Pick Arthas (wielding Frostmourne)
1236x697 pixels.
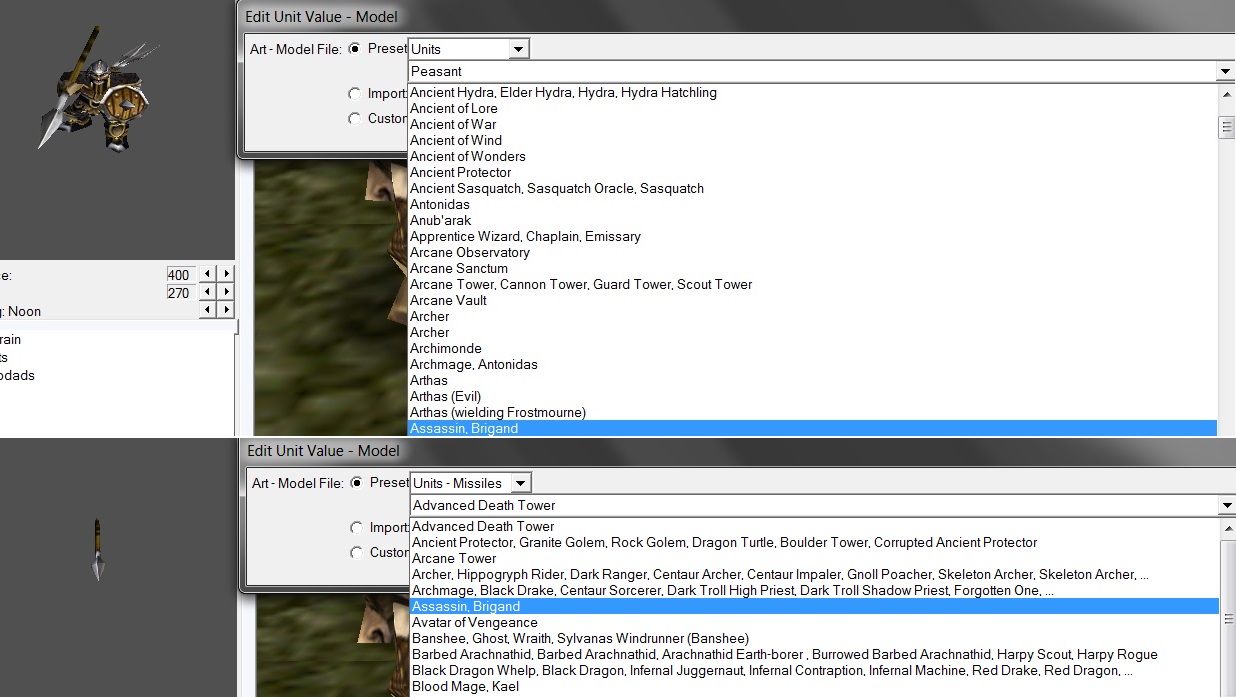pos(812,412)
